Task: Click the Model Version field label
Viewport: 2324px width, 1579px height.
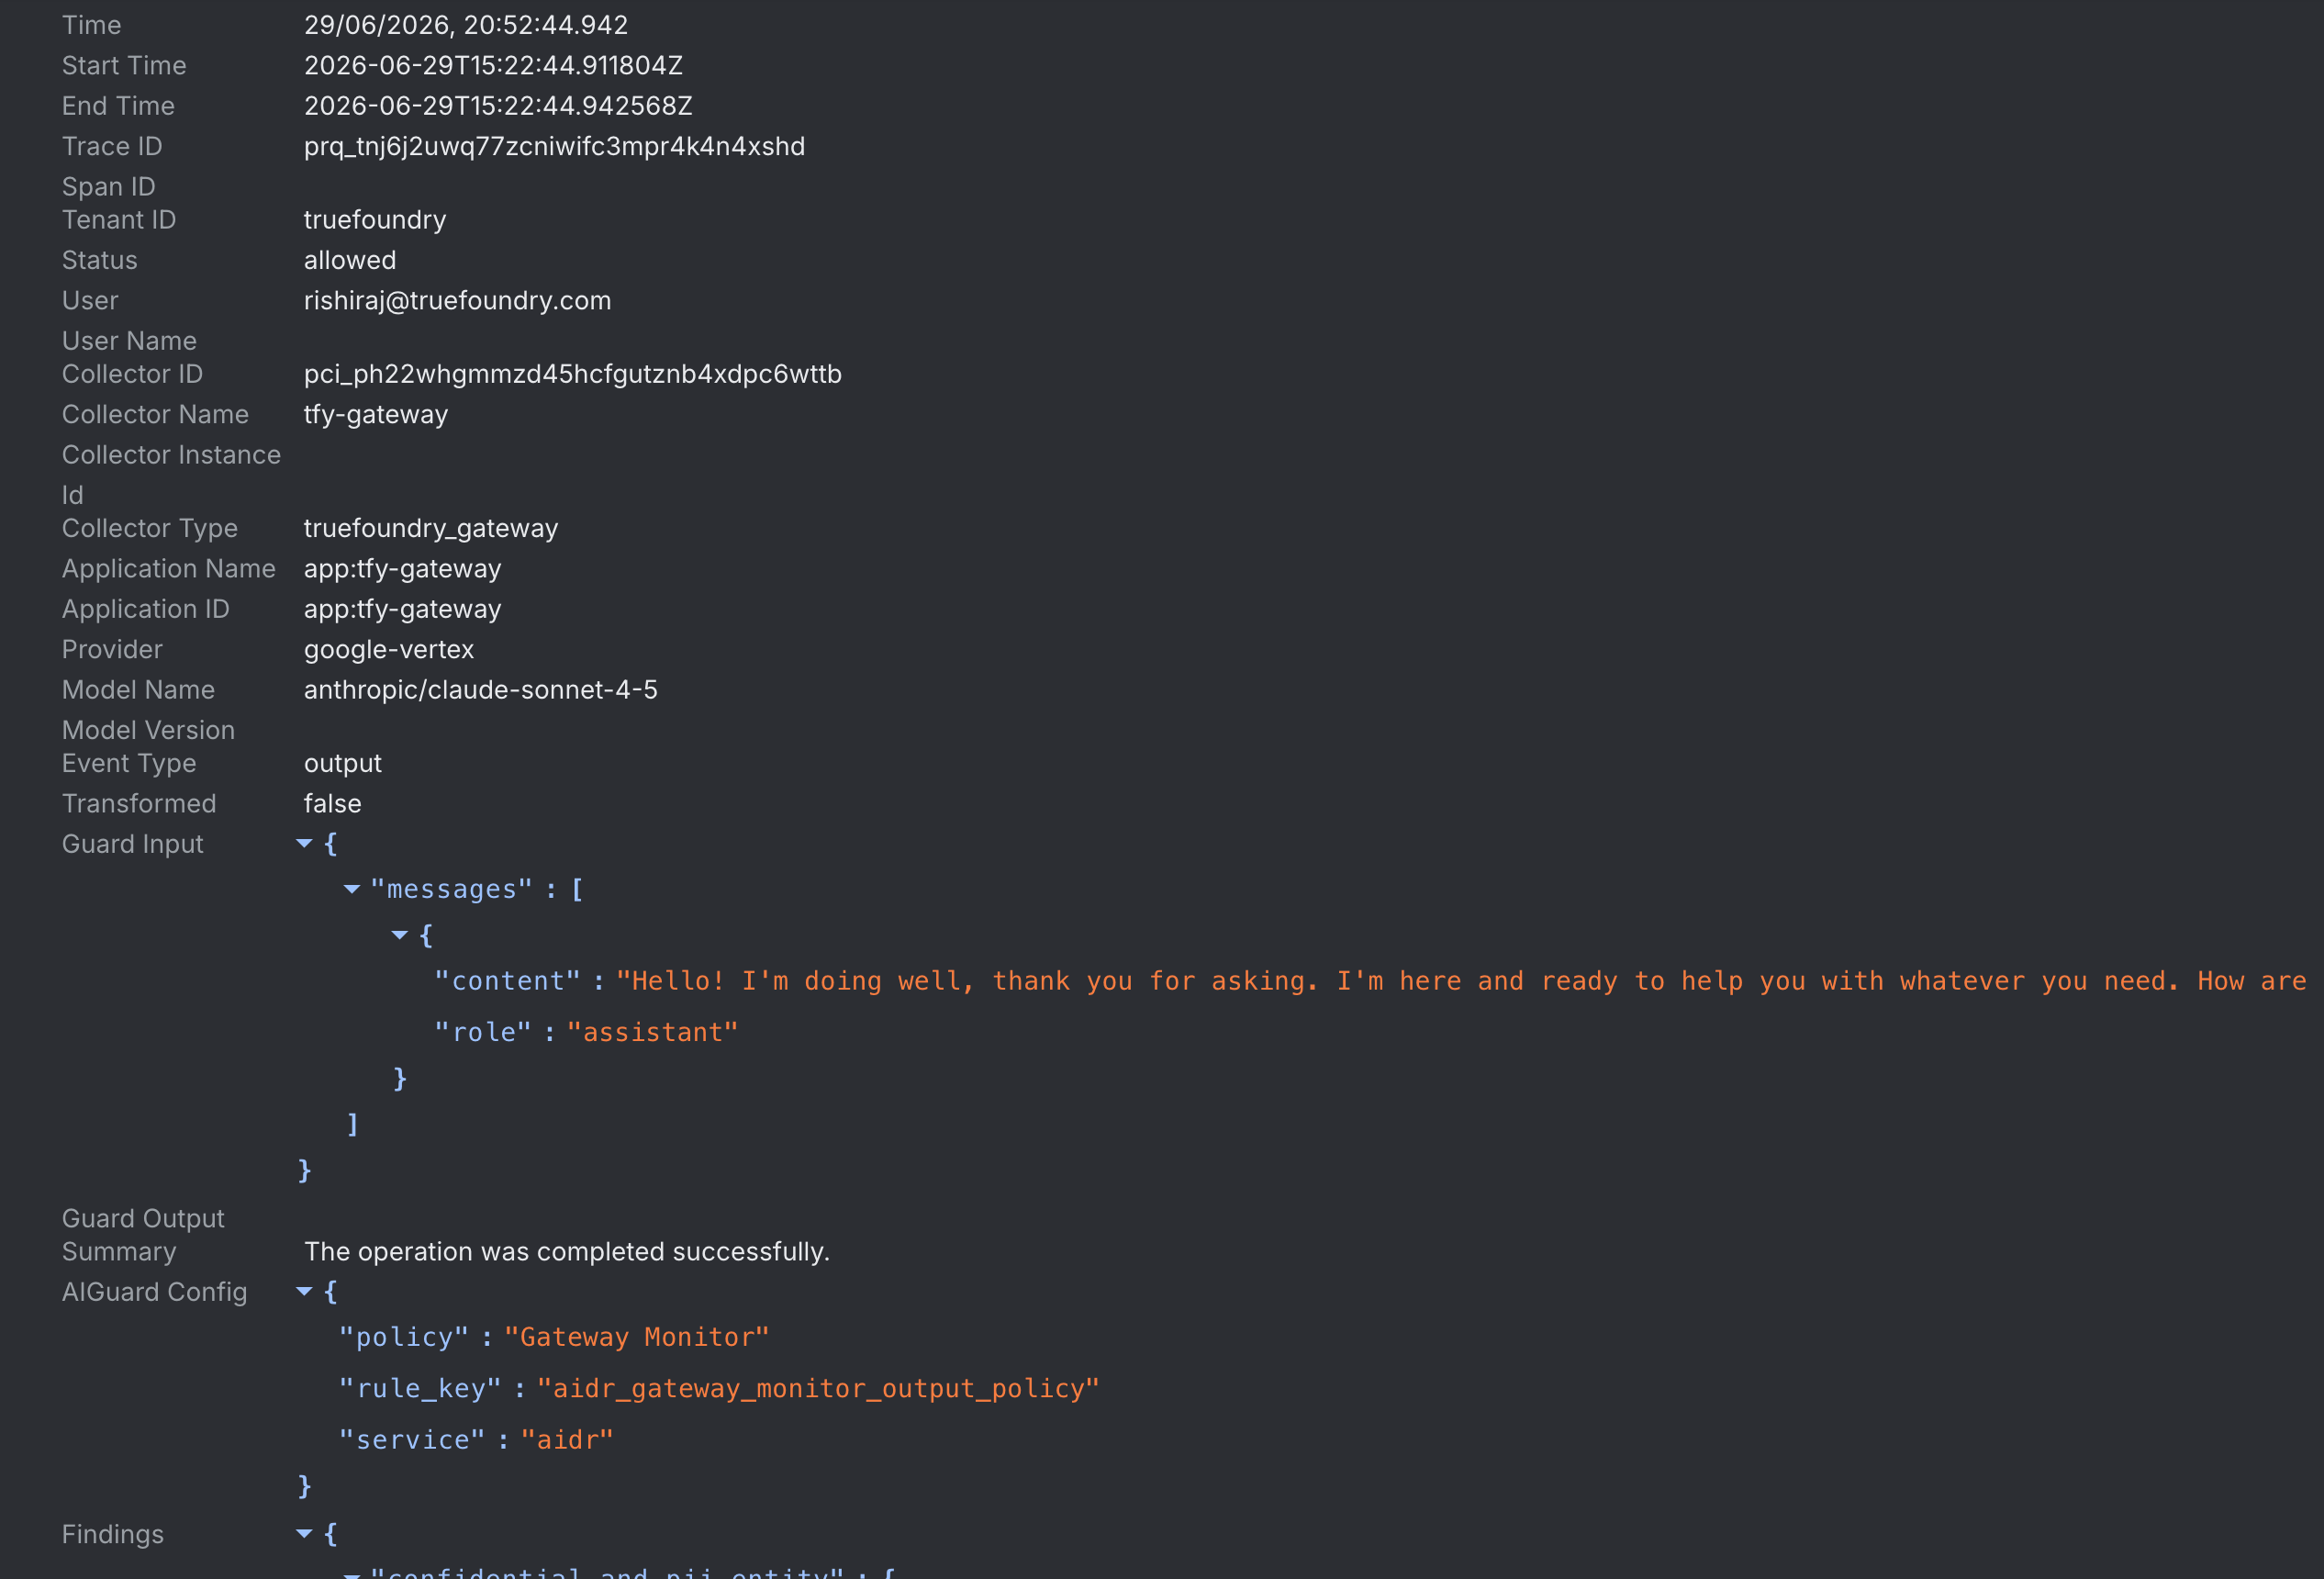Action: click(148, 730)
